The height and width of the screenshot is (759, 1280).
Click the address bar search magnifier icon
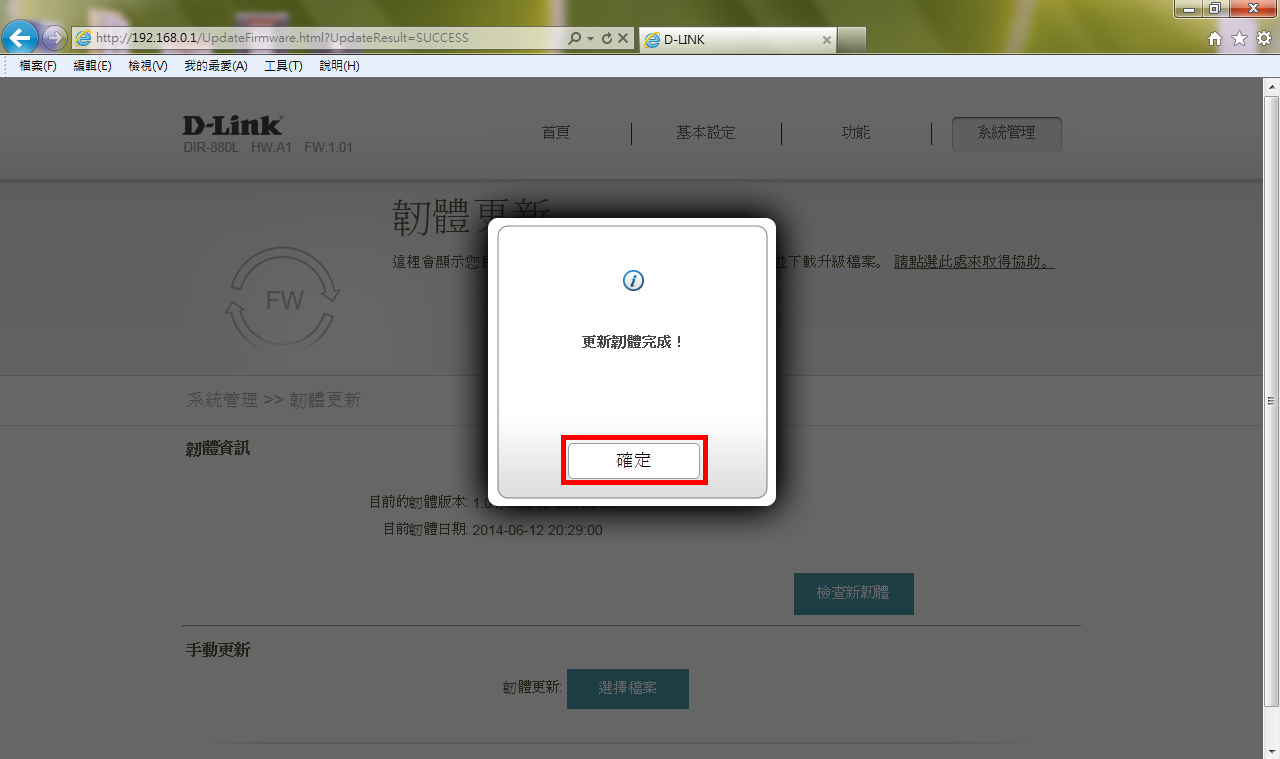pyautogui.click(x=574, y=38)
